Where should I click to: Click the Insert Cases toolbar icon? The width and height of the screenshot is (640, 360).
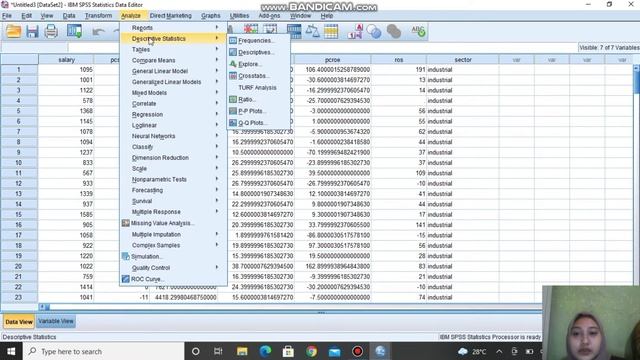[251, 29]
